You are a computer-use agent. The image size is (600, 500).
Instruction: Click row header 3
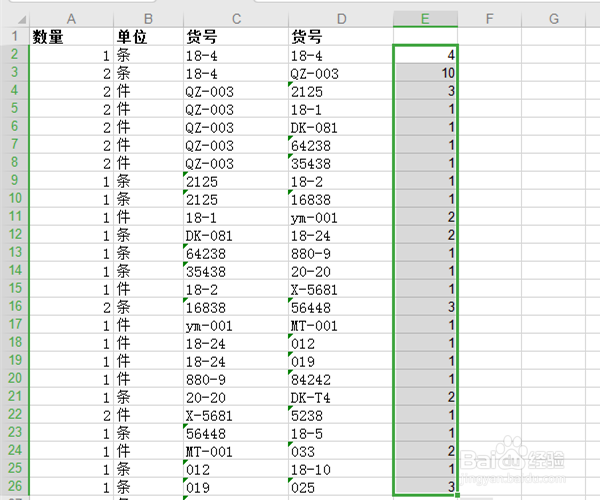pos(15,72)
